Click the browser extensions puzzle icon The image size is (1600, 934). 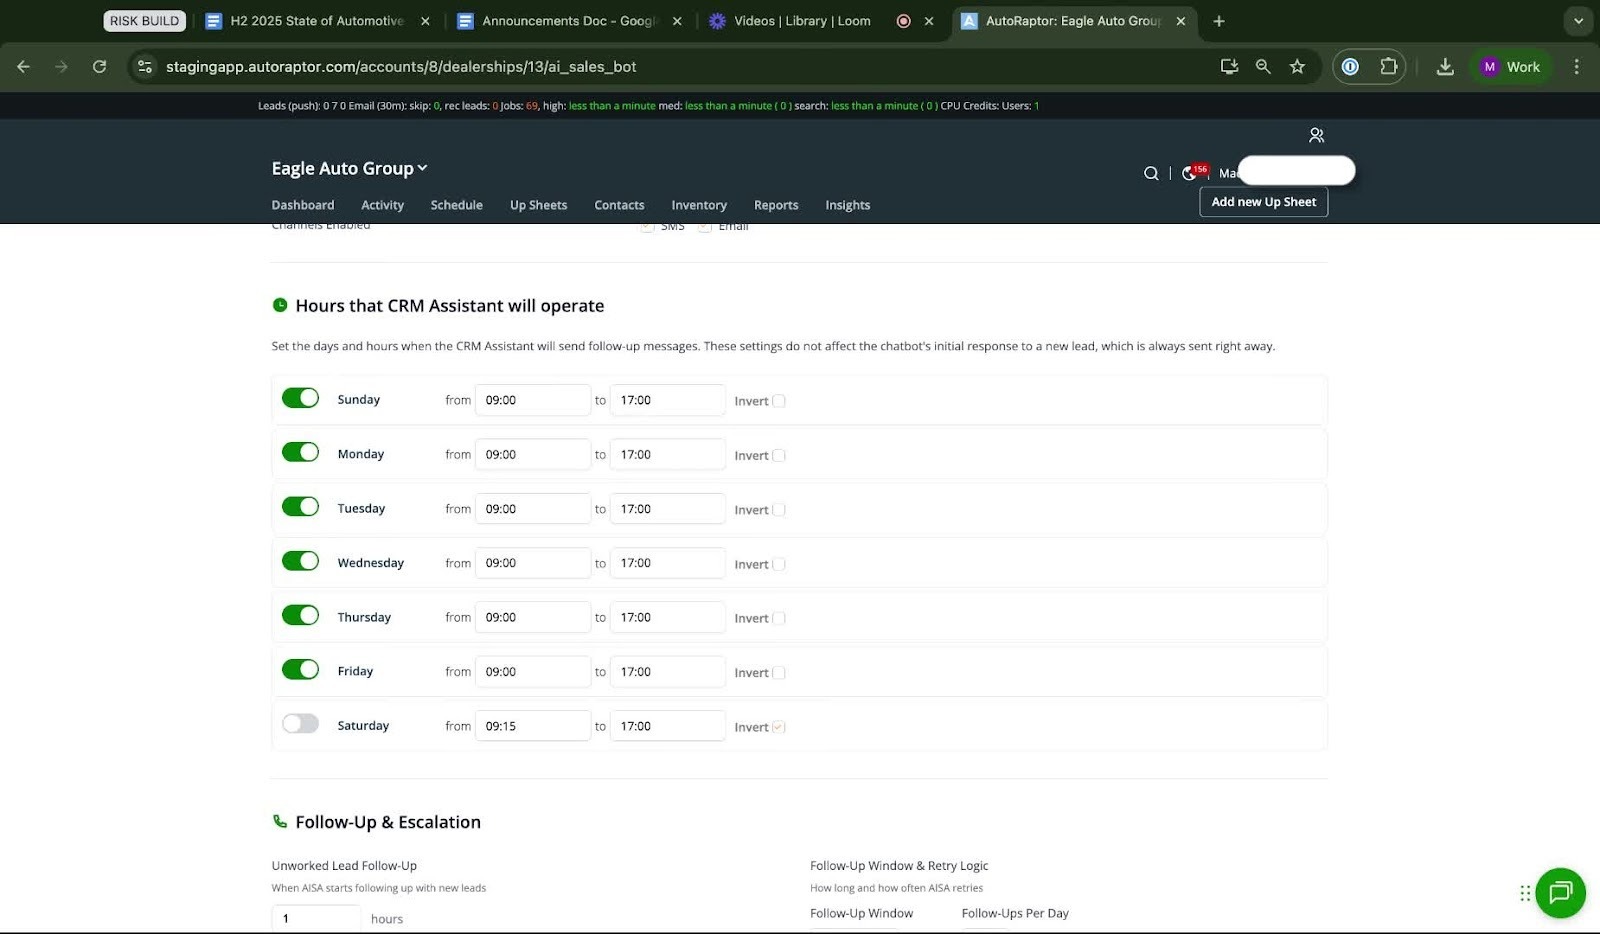tap(1388, 67)
